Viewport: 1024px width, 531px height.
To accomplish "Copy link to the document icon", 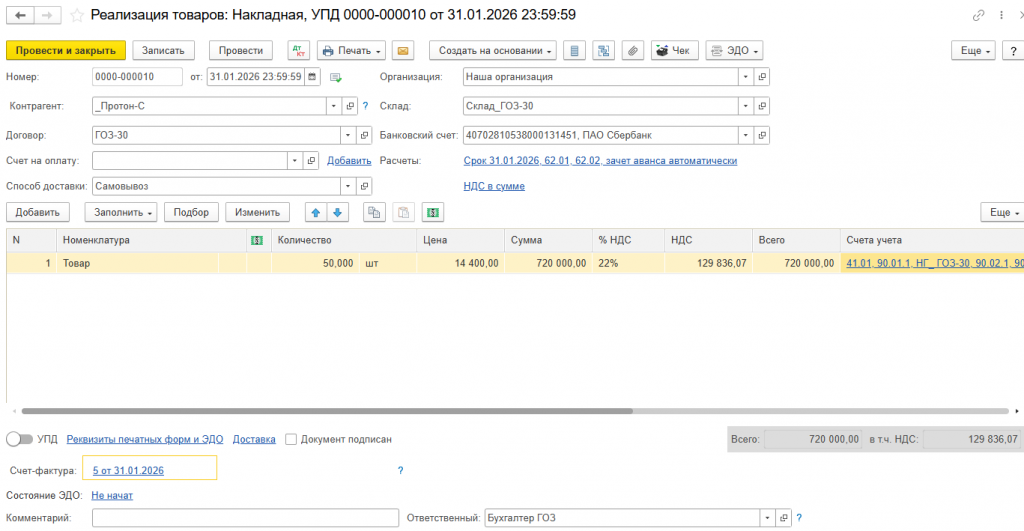I will (x=978, y=15).
